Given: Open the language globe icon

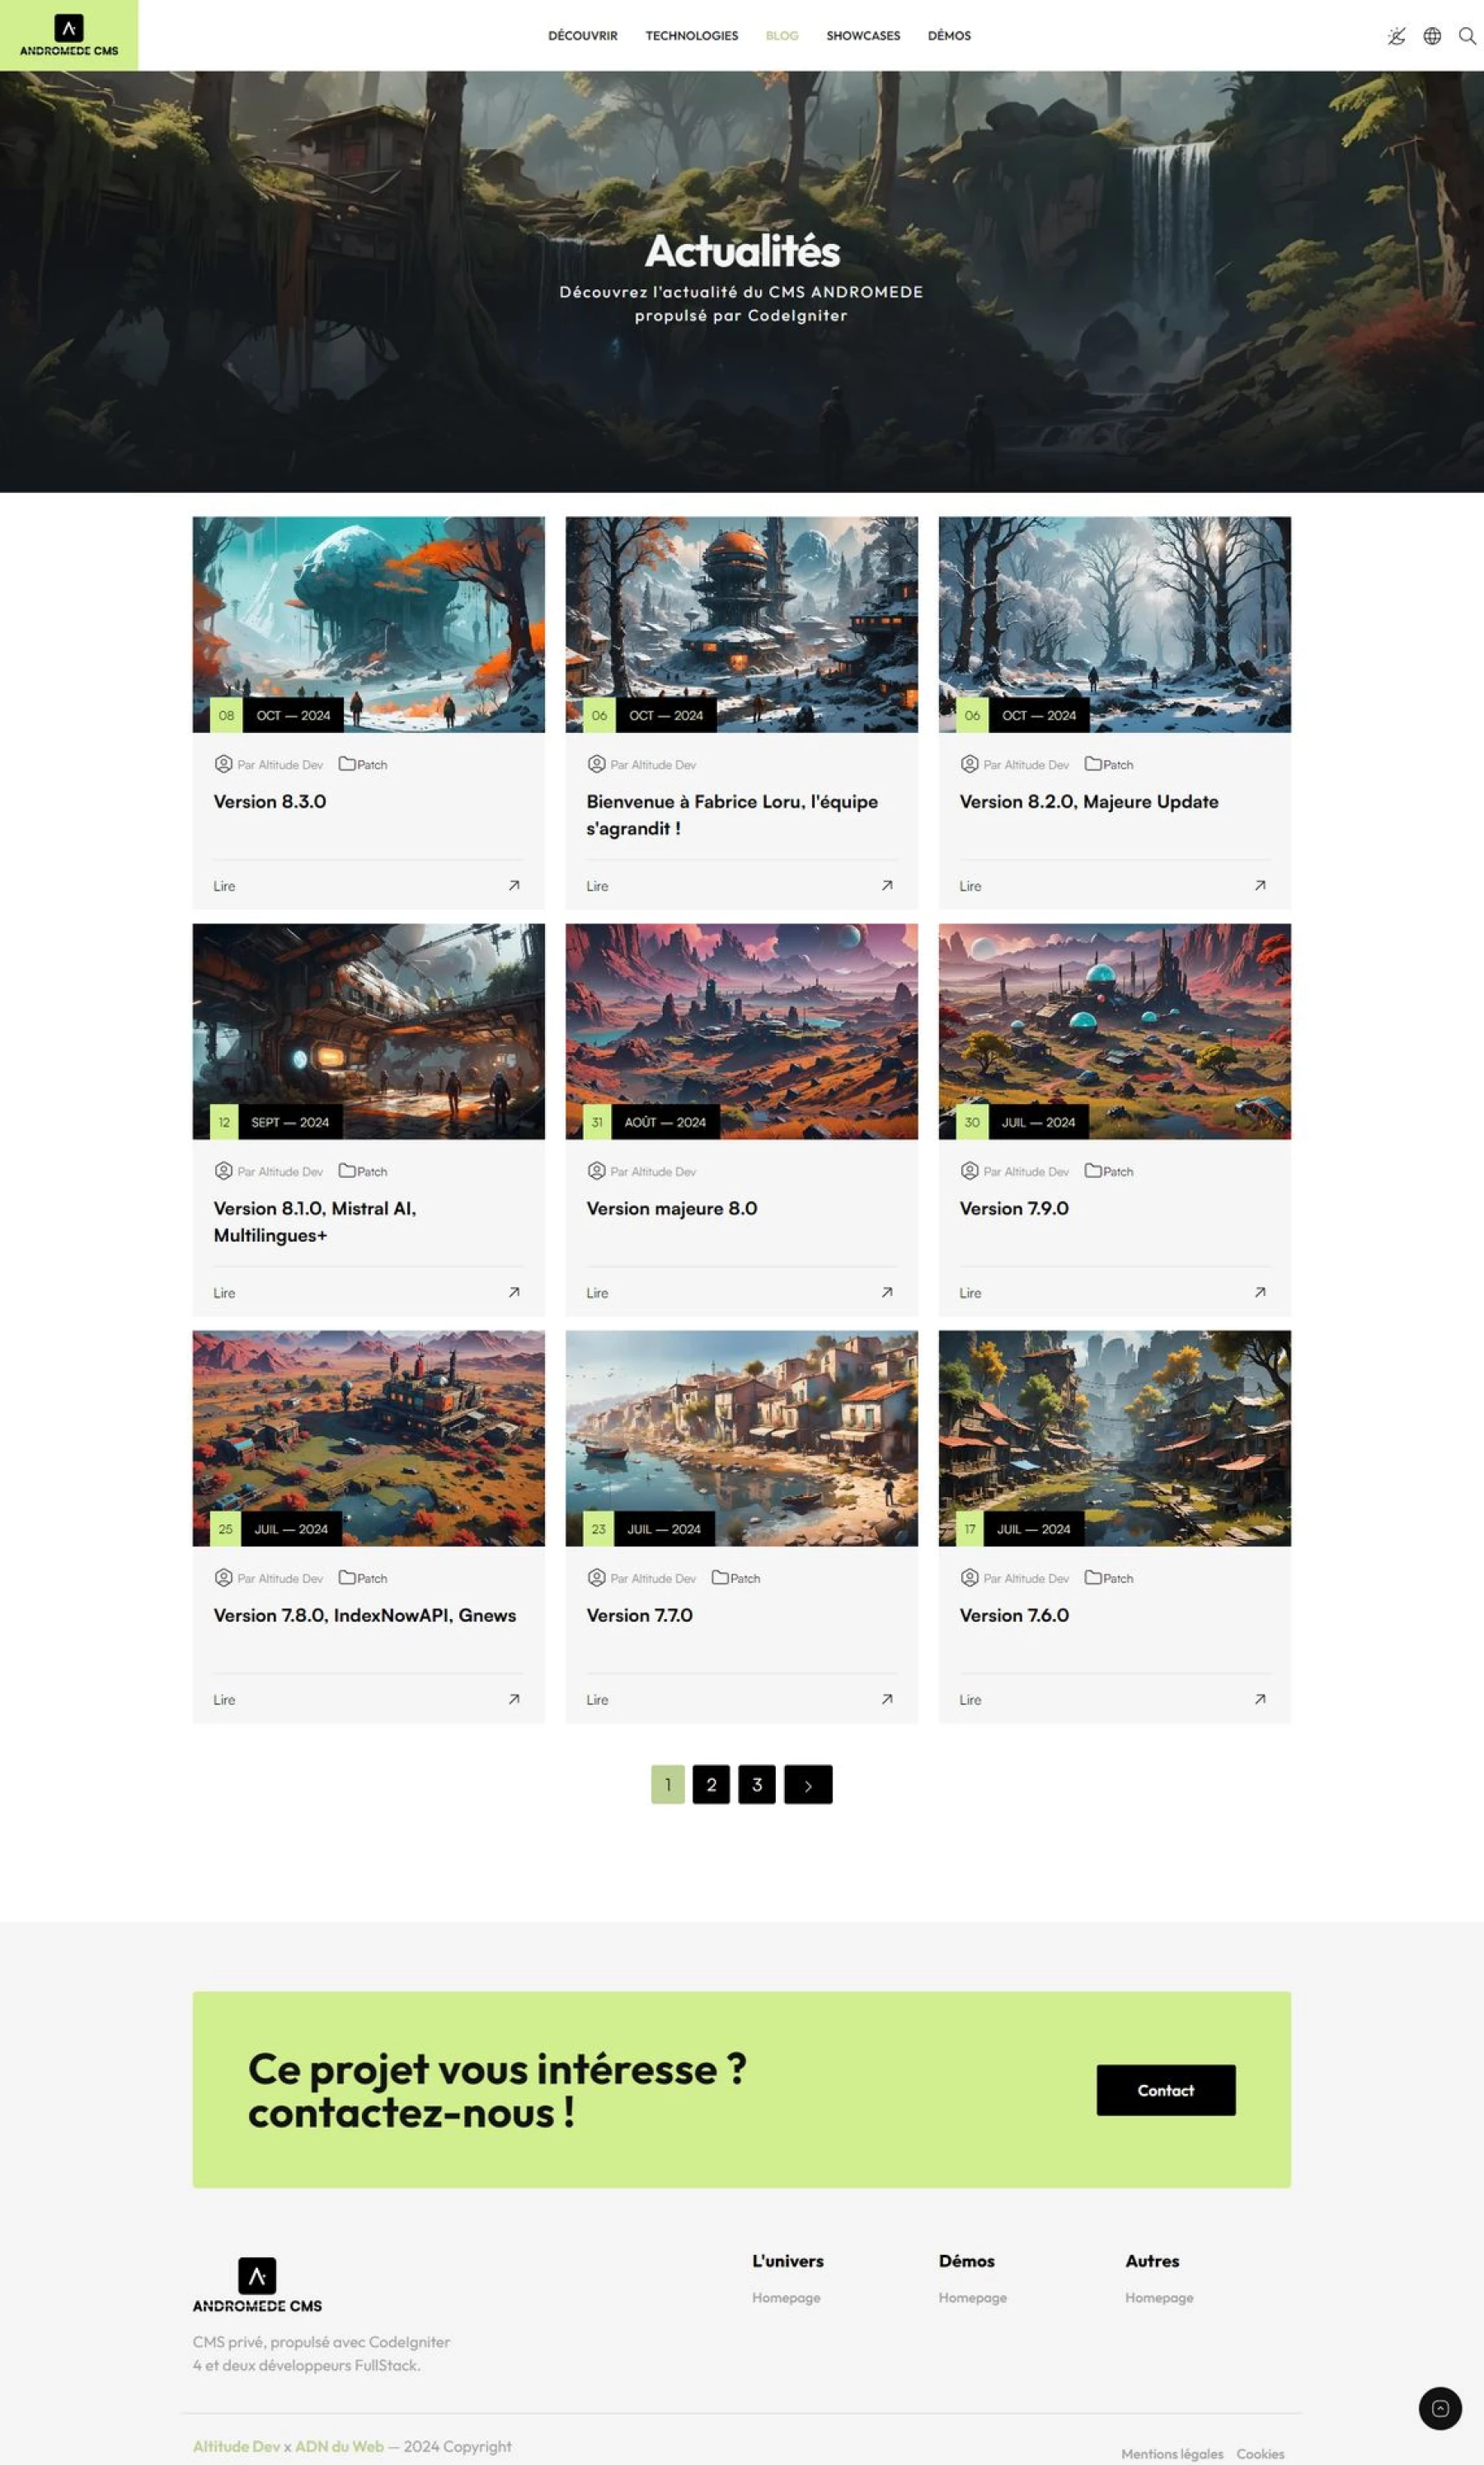Looking at the screenshot, I should click(x=1432, y=36).
